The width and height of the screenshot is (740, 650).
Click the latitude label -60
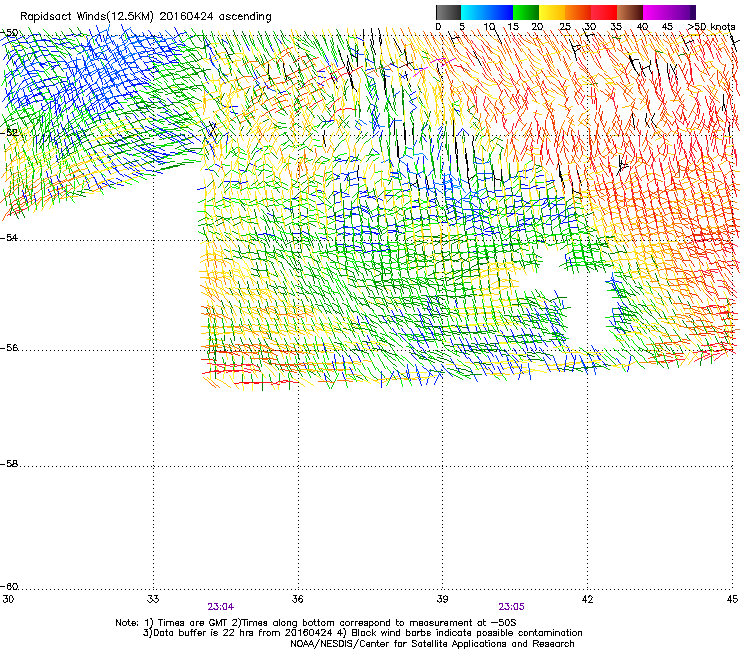[9, 587]
